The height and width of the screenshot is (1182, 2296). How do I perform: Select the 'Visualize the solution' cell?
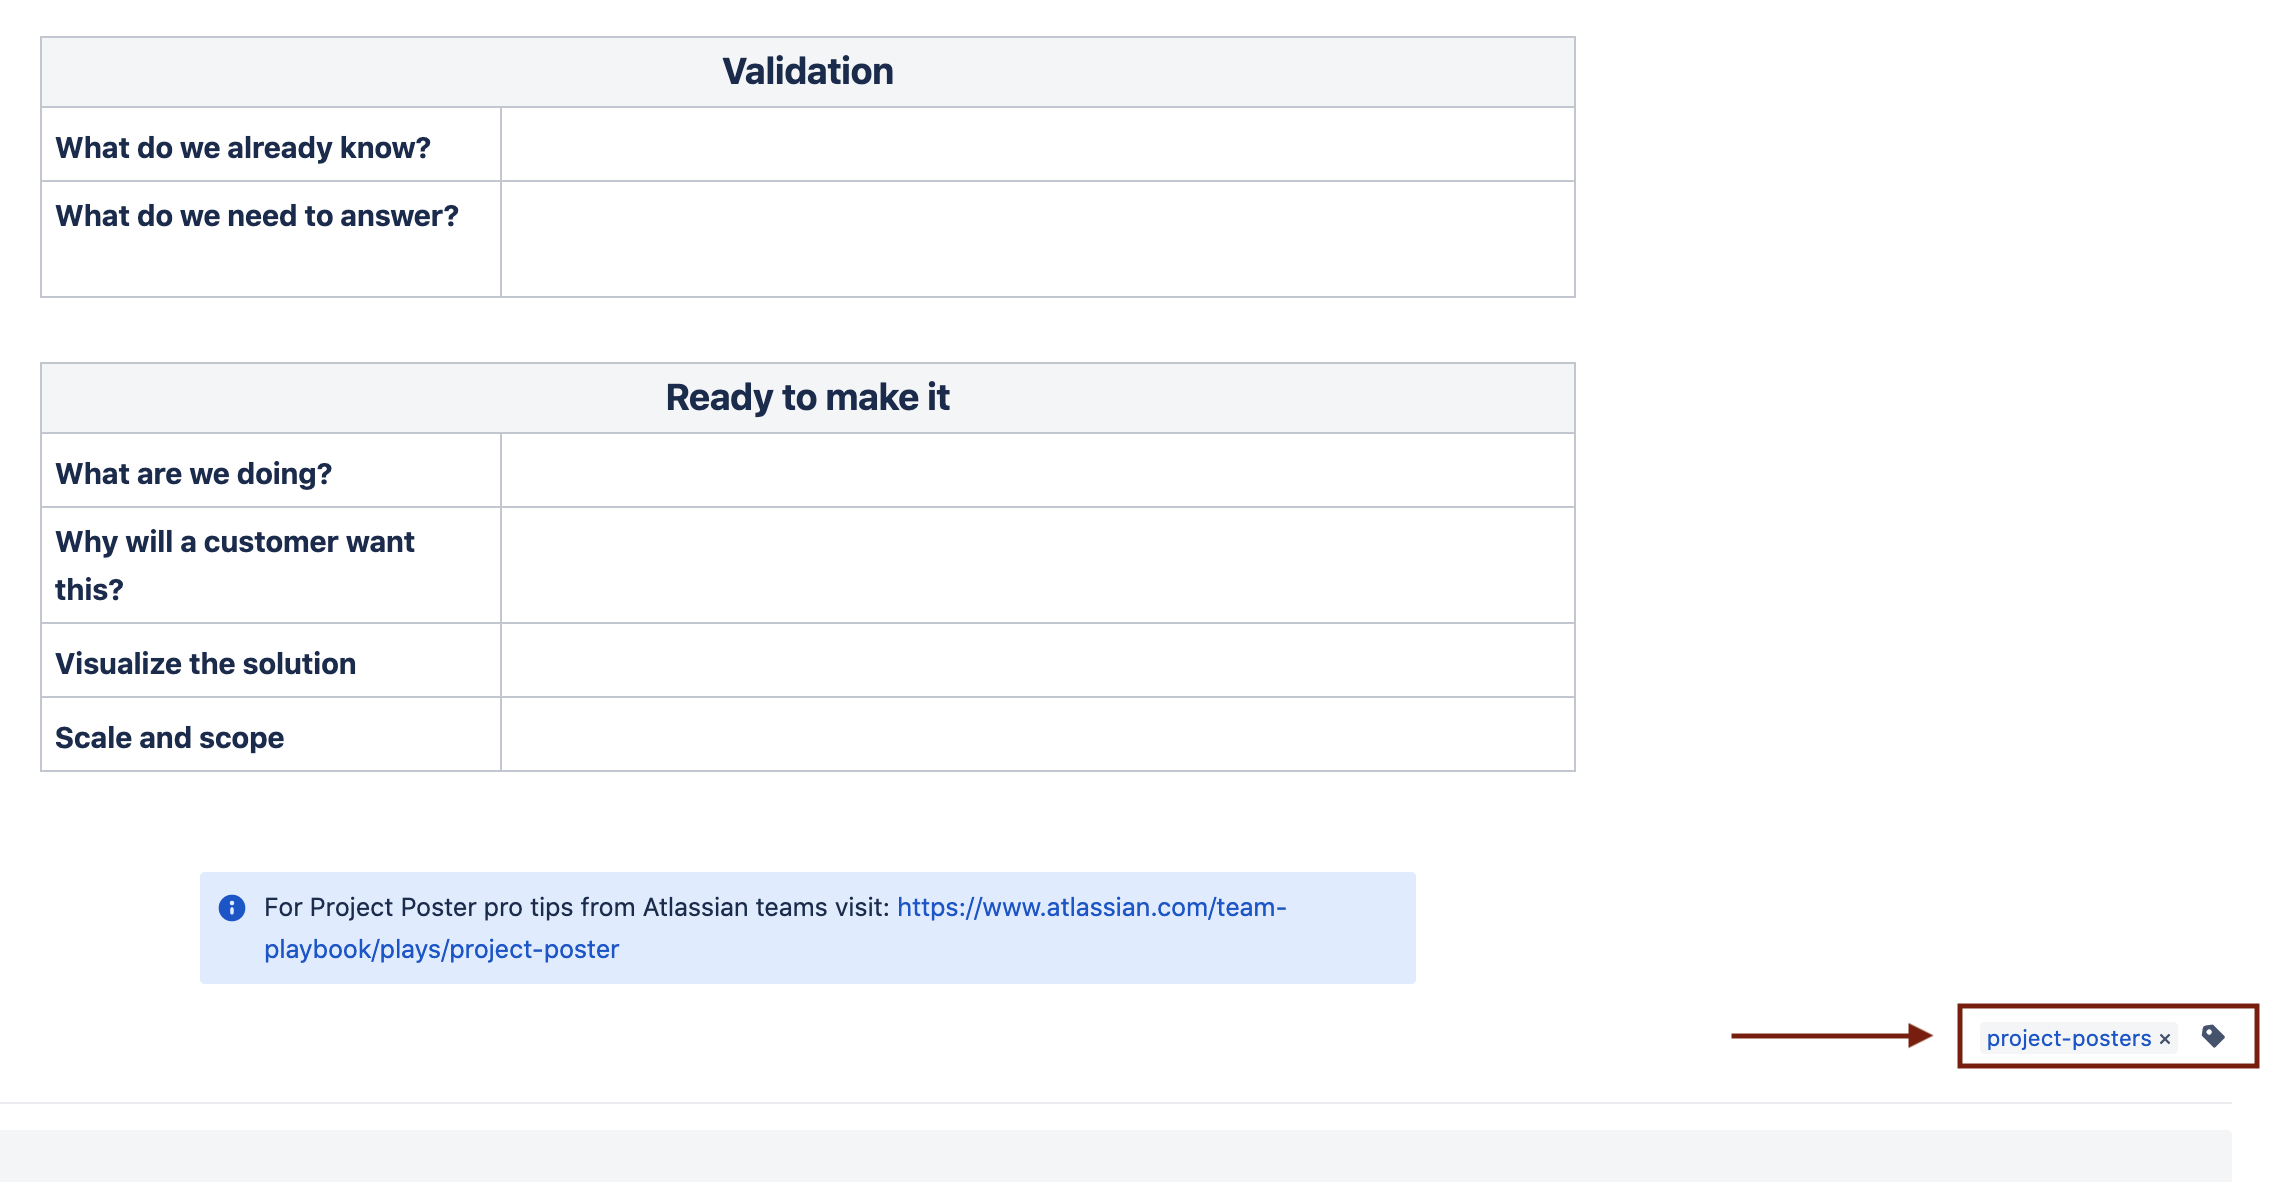tap(205, 663)
